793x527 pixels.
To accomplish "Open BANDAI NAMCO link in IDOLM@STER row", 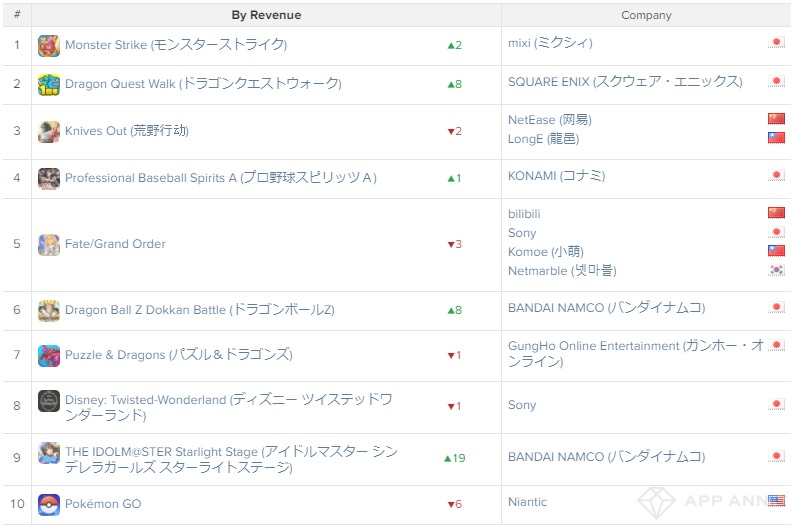I will click(x=606, y=457).
